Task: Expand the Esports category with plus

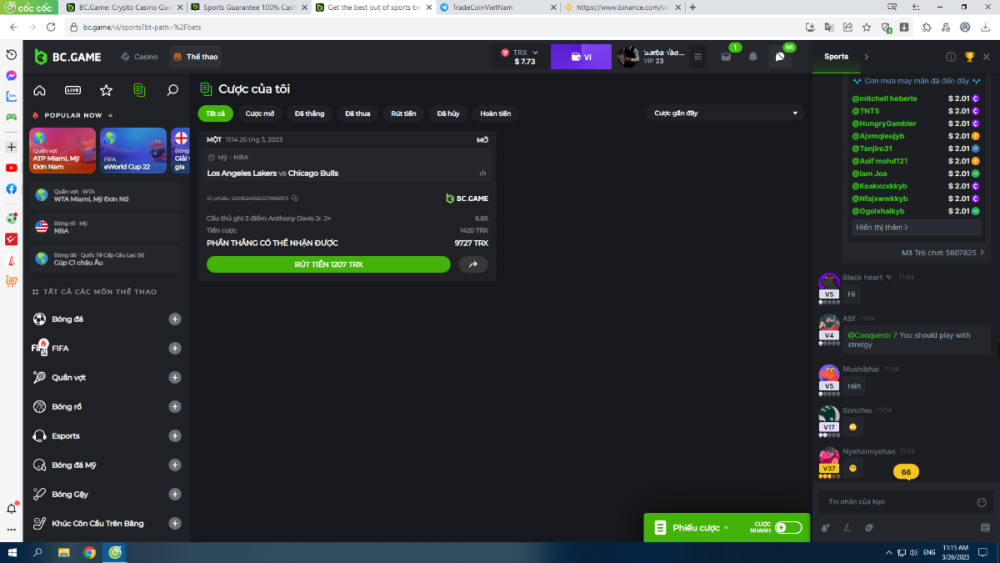Action: tap(175, 436)
